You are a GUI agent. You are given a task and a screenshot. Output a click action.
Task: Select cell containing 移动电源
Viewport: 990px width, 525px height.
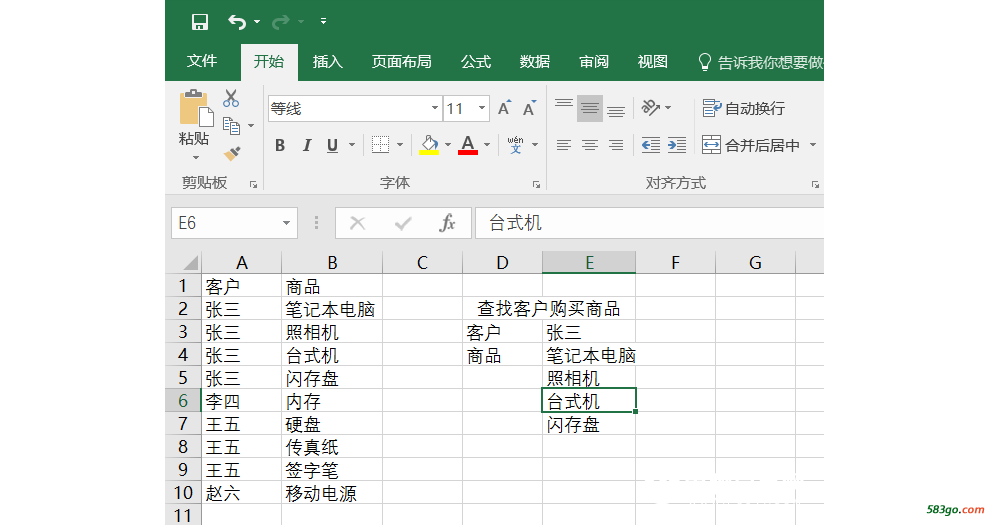coord(332,493)
